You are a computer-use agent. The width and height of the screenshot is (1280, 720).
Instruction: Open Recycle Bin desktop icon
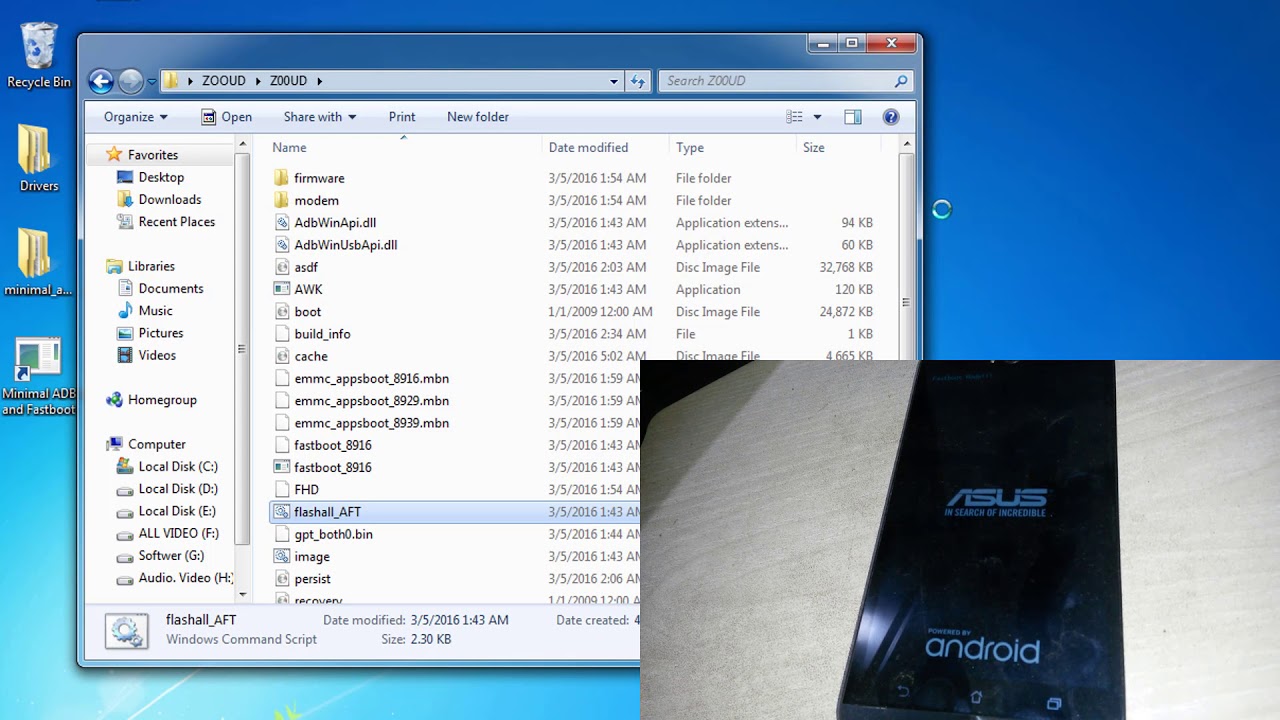(x=39, y=56)
